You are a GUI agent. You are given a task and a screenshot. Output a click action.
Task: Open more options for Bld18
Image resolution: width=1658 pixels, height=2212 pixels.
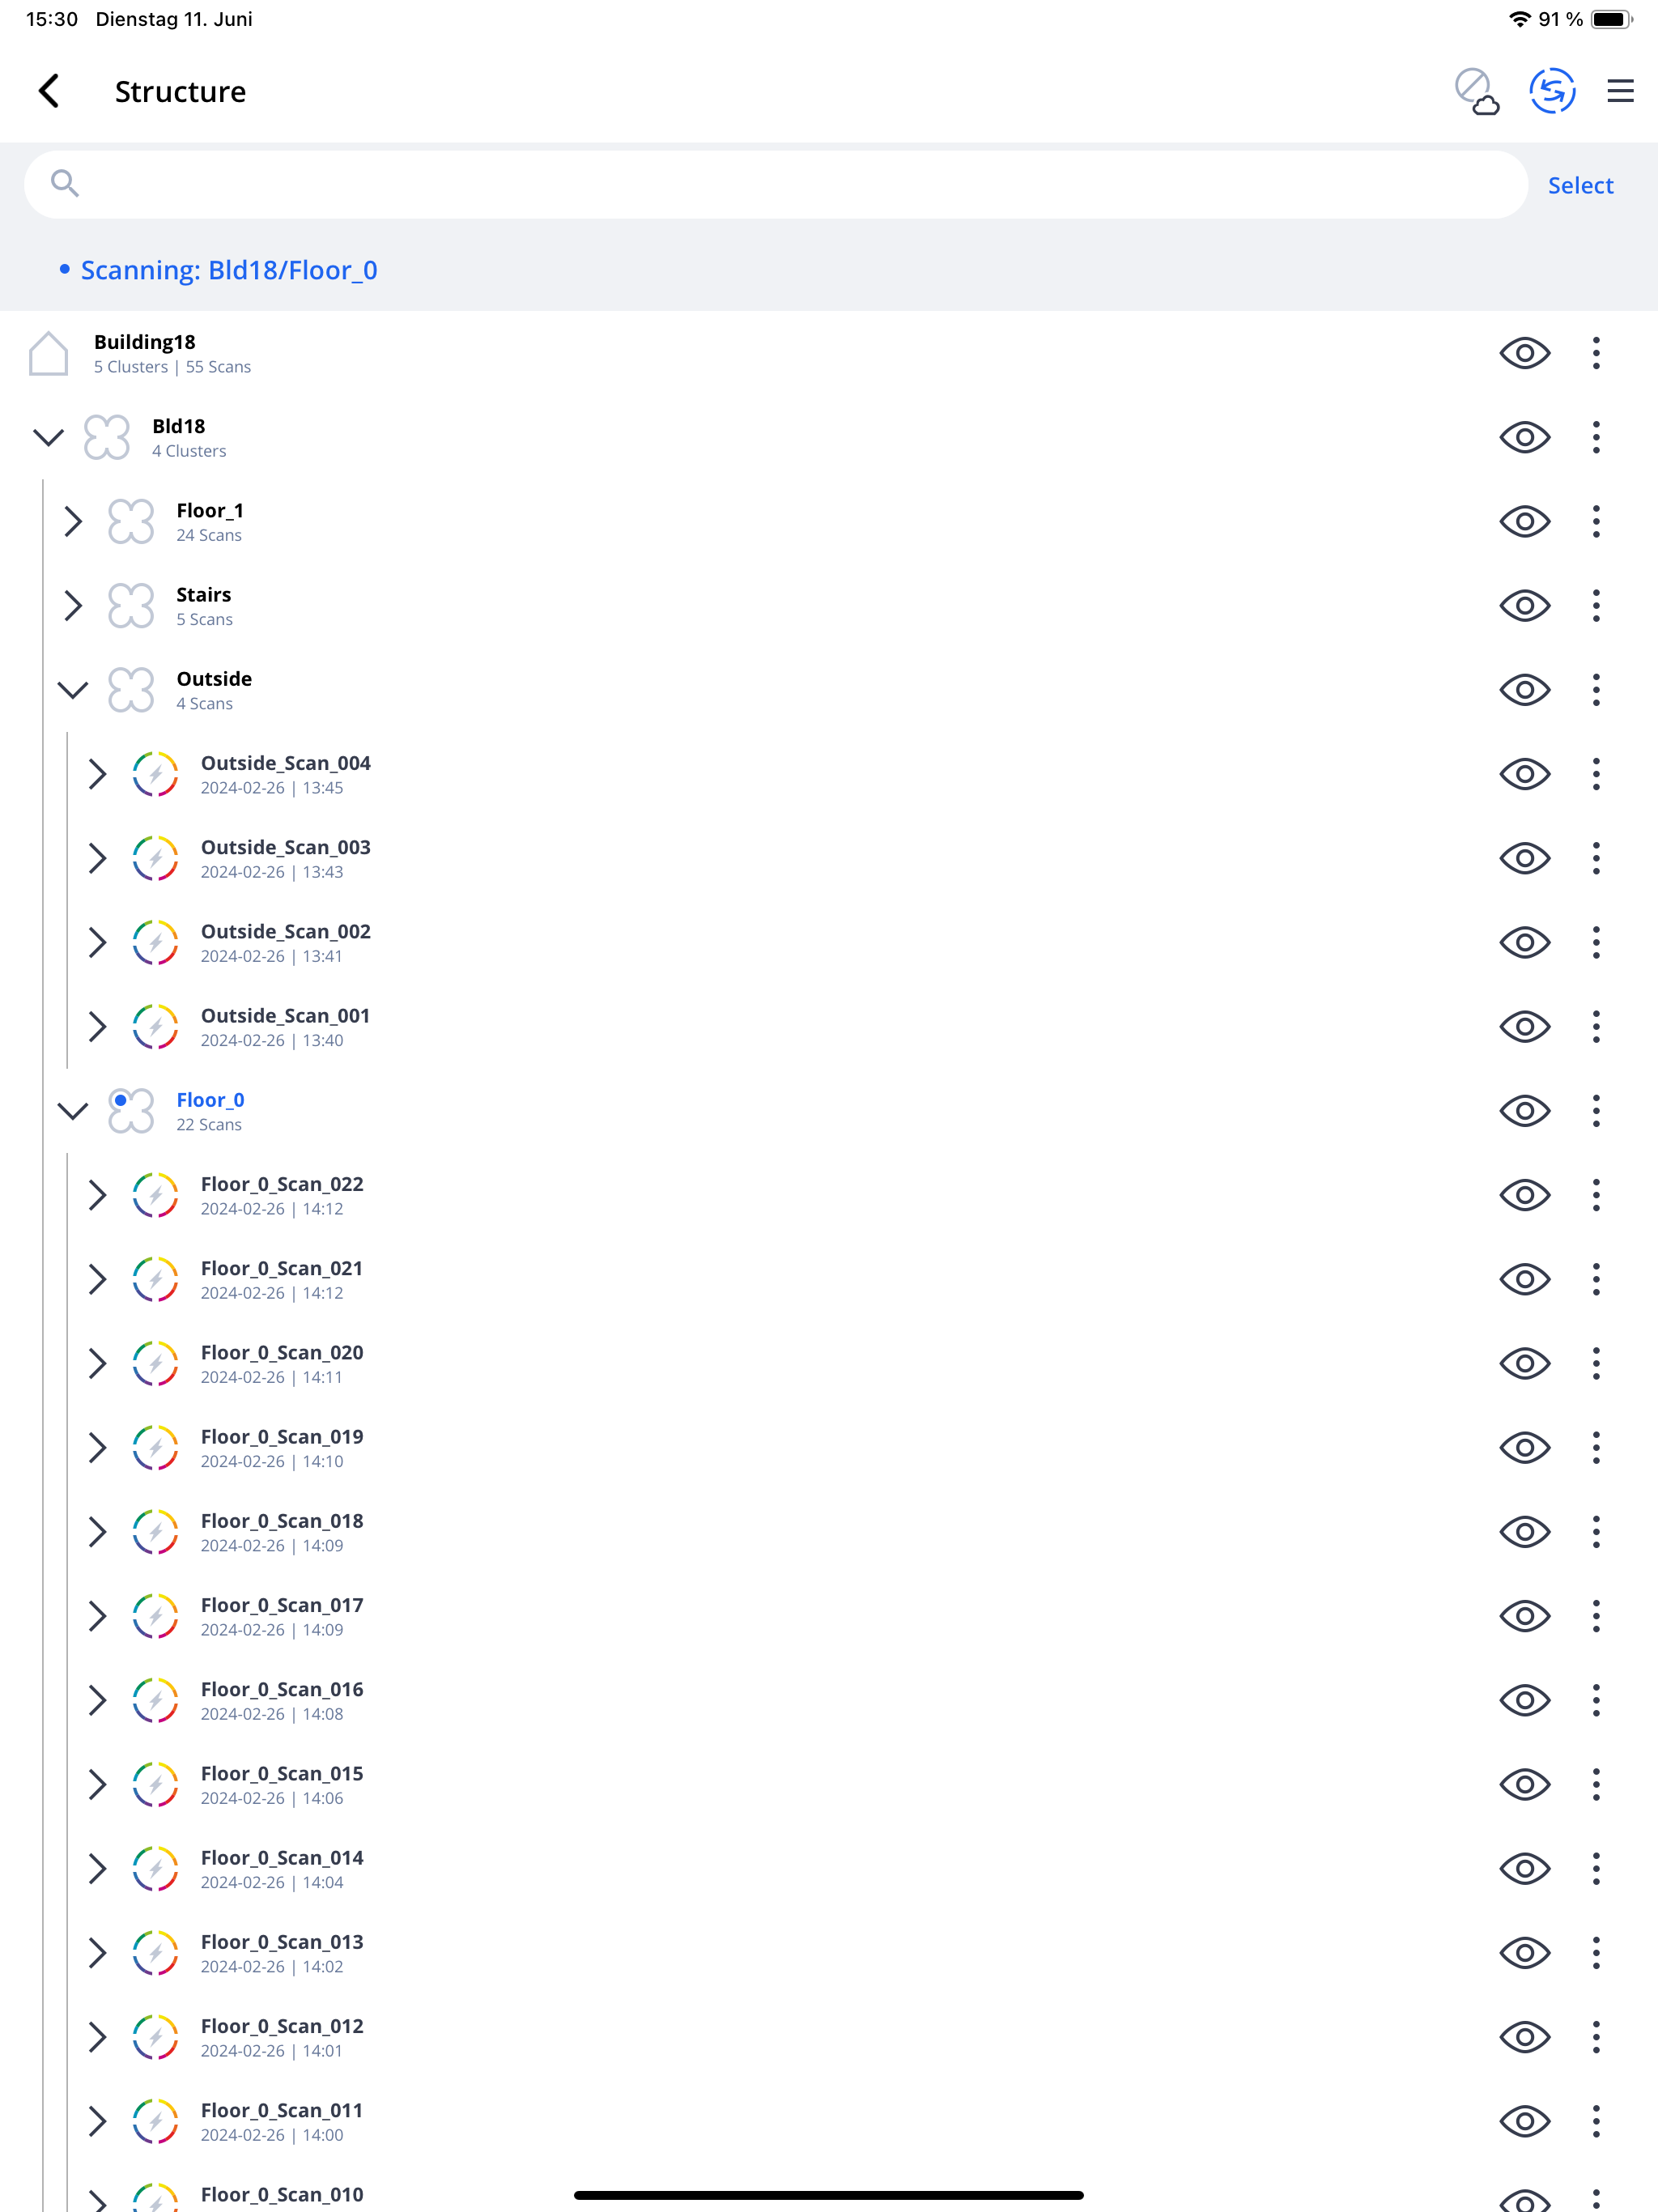pos(1596,437)
